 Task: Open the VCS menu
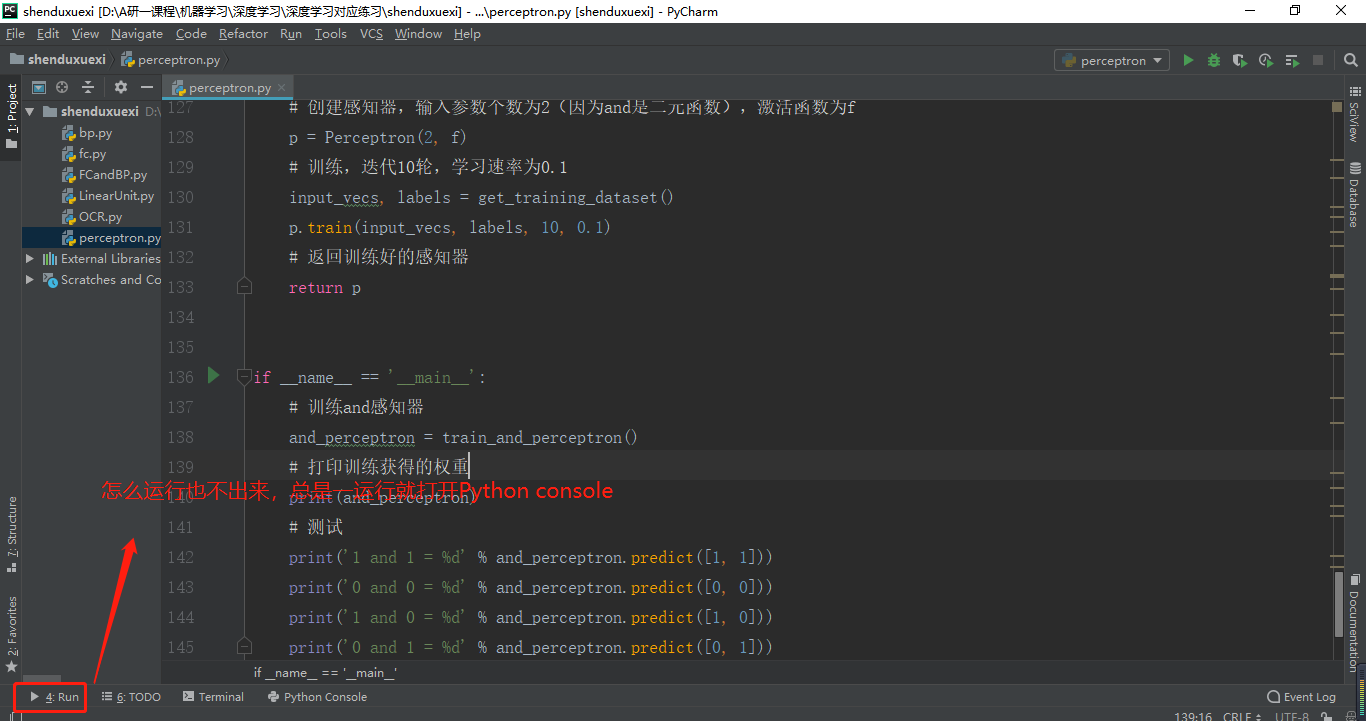[x=370, y=33]
